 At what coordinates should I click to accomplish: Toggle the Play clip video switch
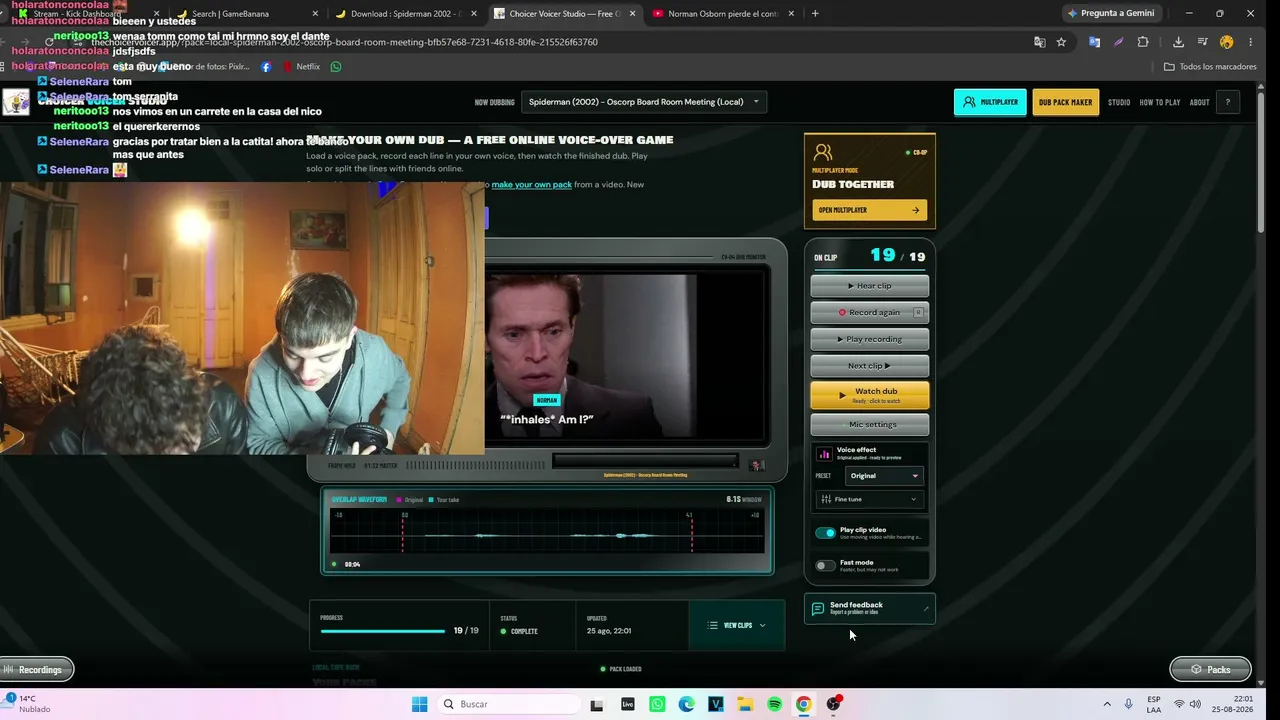(825, 533)
